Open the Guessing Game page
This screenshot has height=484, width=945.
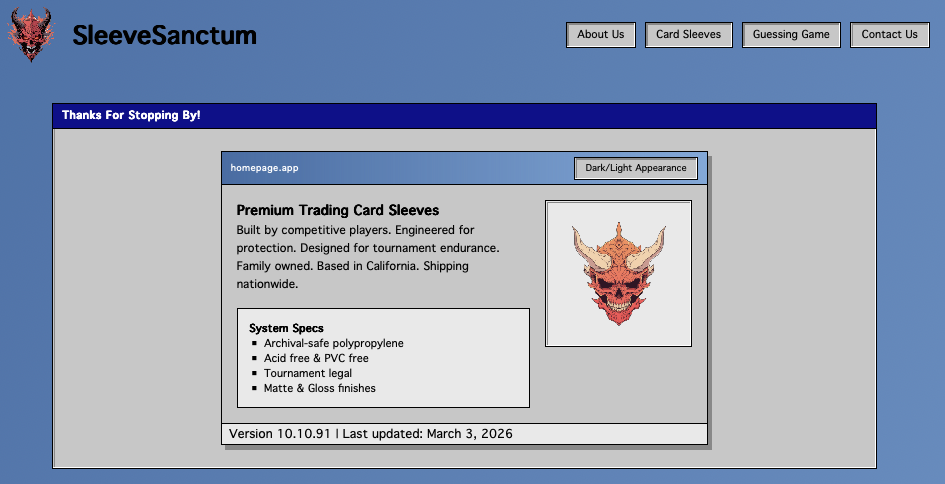click(791, 35)
